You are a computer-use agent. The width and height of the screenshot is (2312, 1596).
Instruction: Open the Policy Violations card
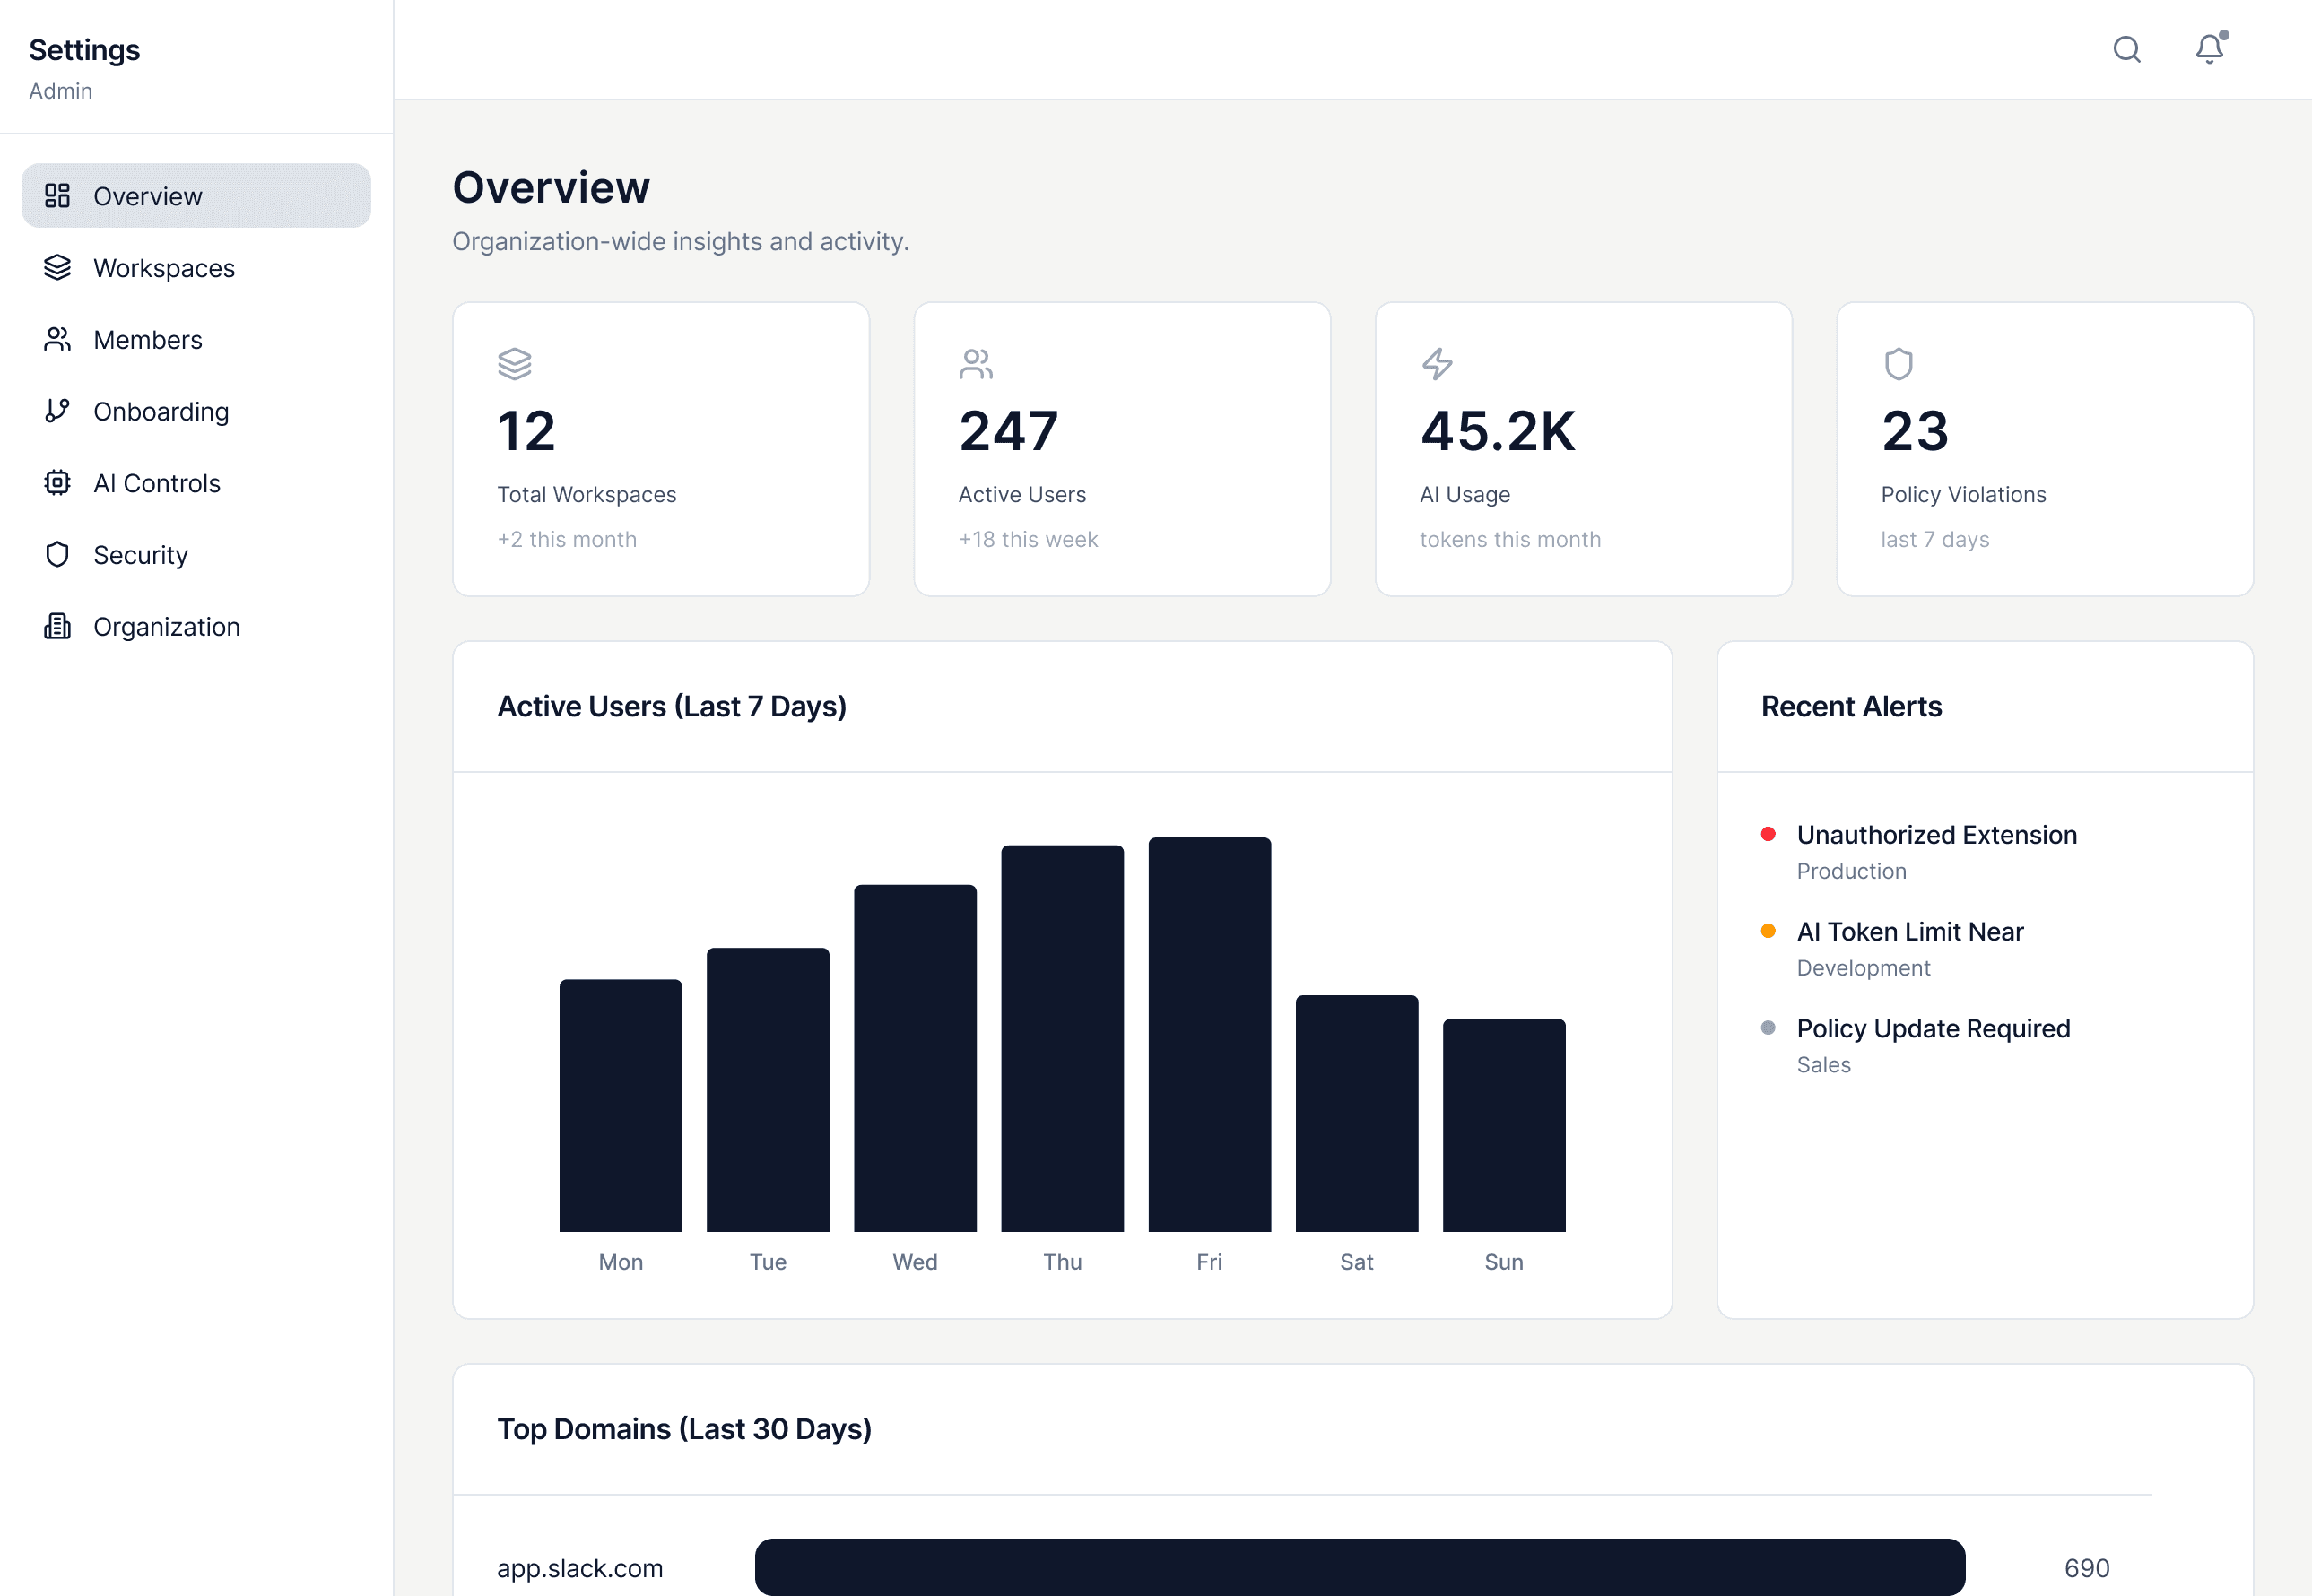pos(2044,449)
